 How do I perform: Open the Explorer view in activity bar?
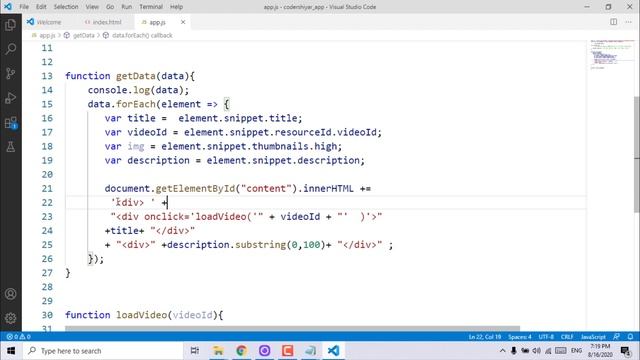(x=11, y=25)
